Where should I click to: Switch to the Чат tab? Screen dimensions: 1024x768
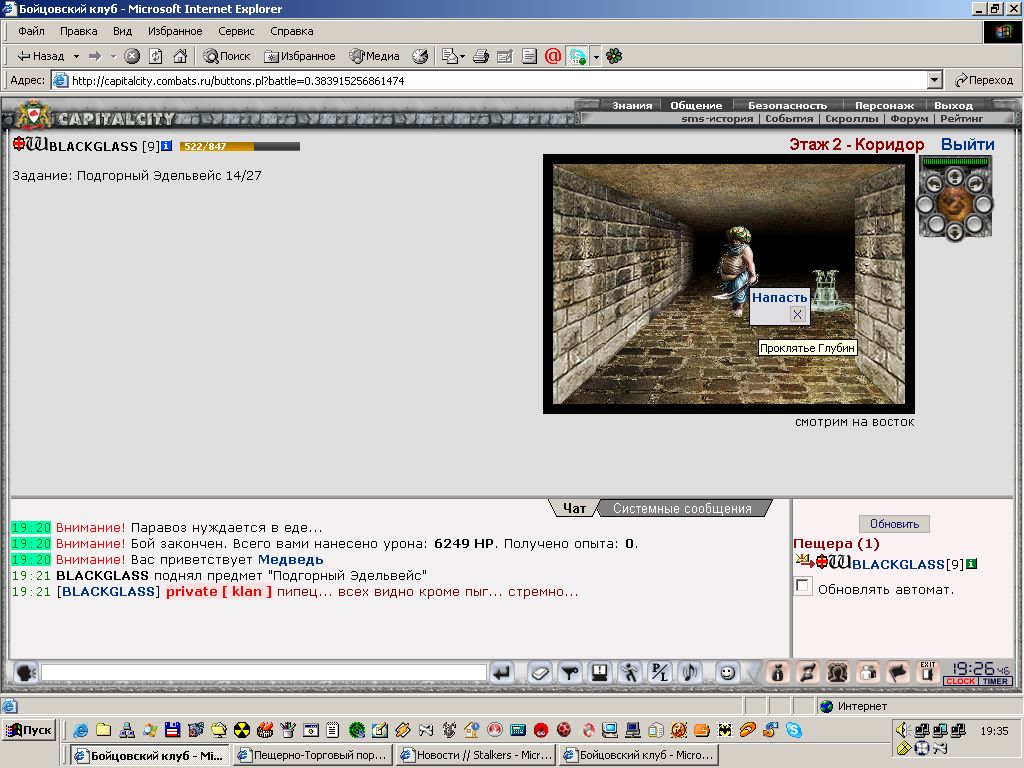(574, 508)
